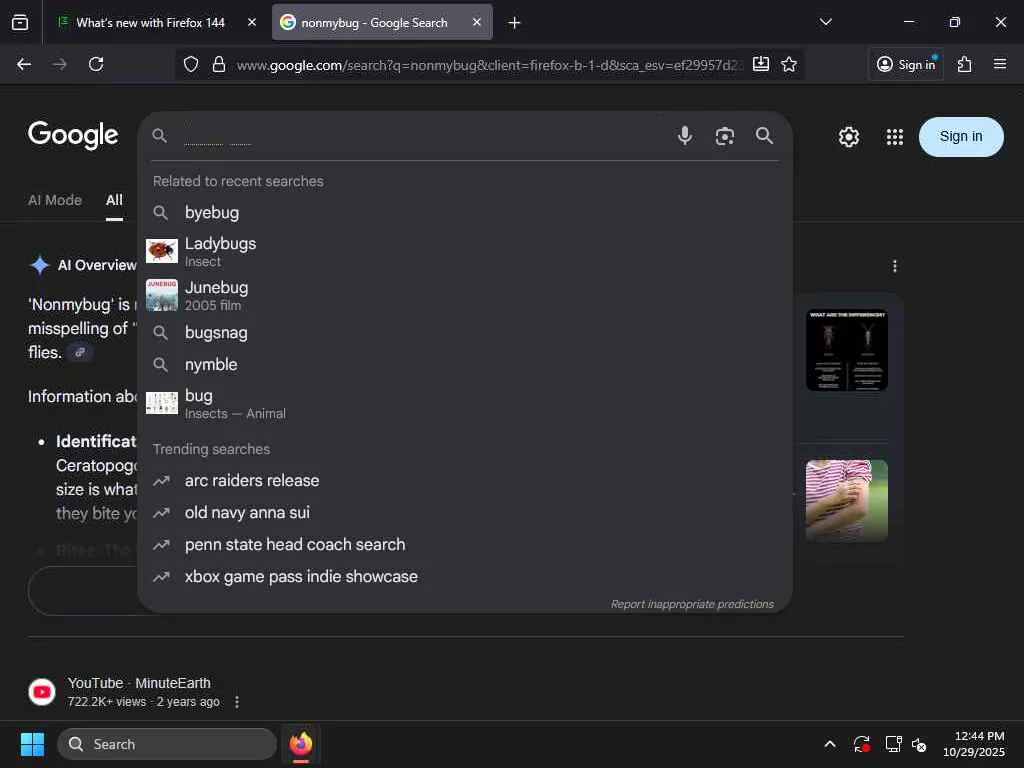Select the 'bug' Insects — Animal suggestion

click(465, 404)
